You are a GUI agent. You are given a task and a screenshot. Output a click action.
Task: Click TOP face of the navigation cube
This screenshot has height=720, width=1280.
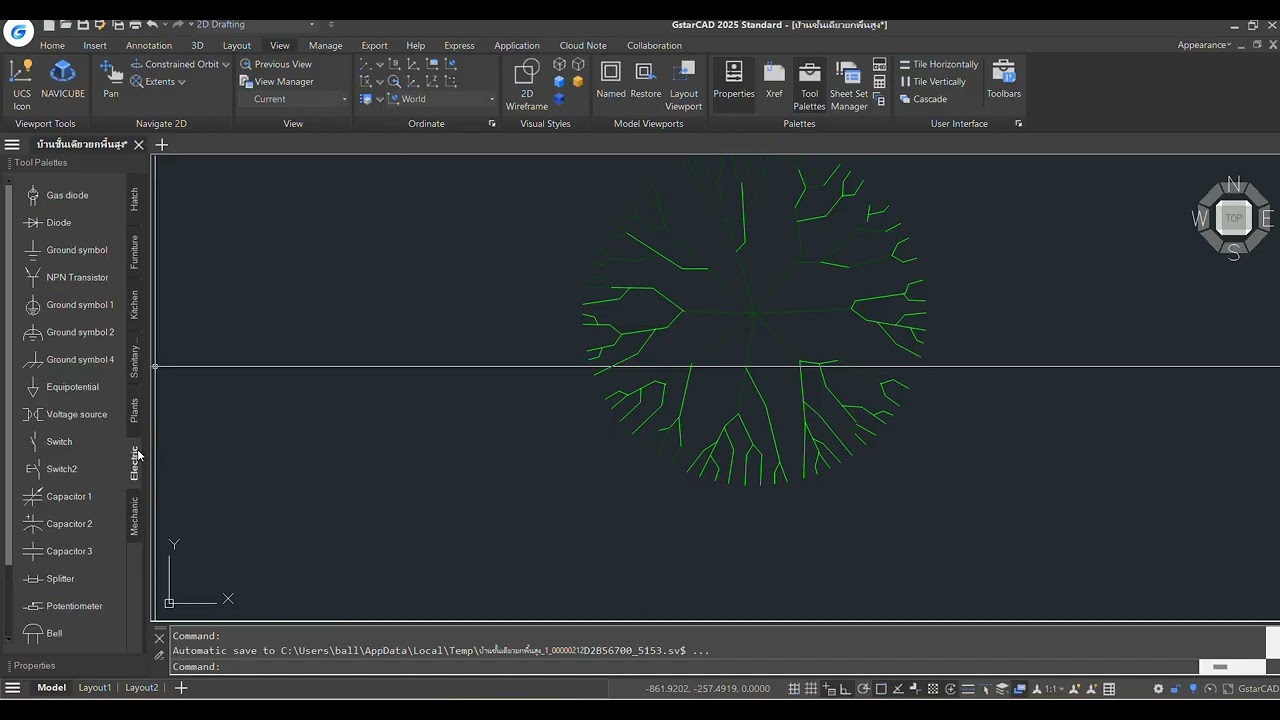tap(1234, 218)
